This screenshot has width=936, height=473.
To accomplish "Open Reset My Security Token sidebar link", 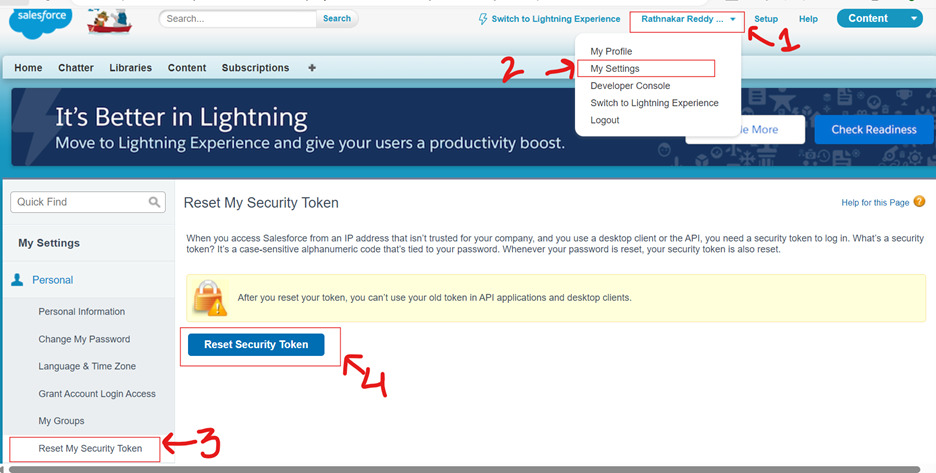I will click(90, 448).
